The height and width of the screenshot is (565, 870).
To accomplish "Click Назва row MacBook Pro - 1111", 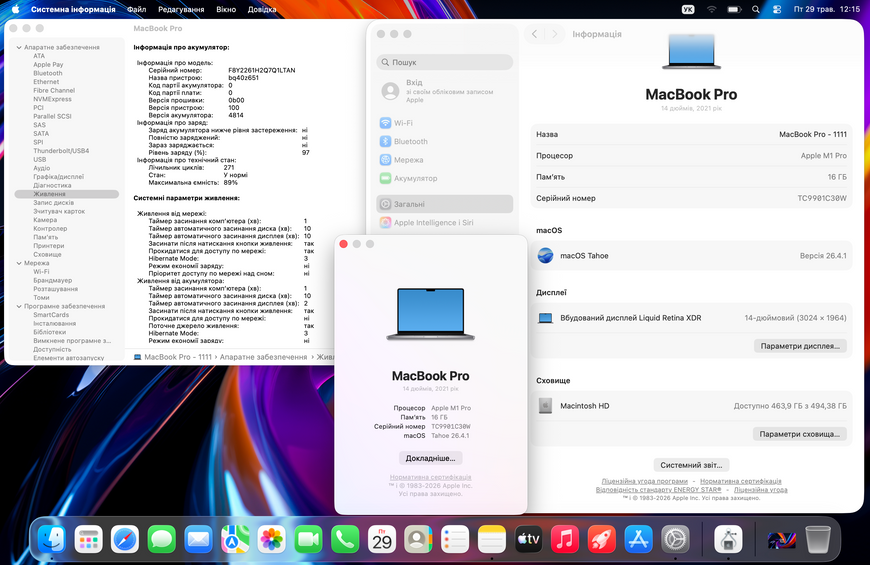I will click(691, 134).
